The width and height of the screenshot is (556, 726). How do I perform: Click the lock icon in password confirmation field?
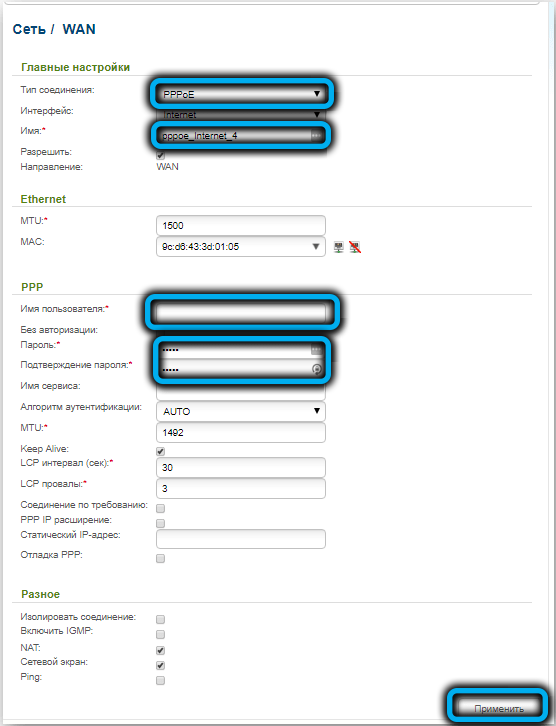[317, 369]
